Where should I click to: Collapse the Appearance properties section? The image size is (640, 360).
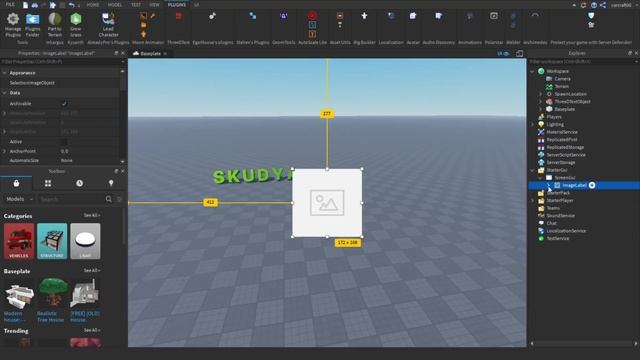click(x=4, y=73)
